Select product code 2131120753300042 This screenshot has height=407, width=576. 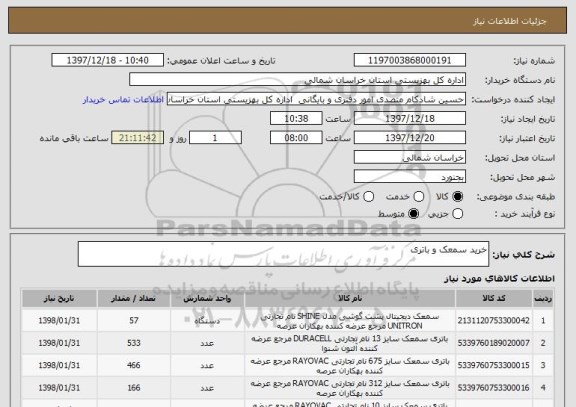(494, 321)
